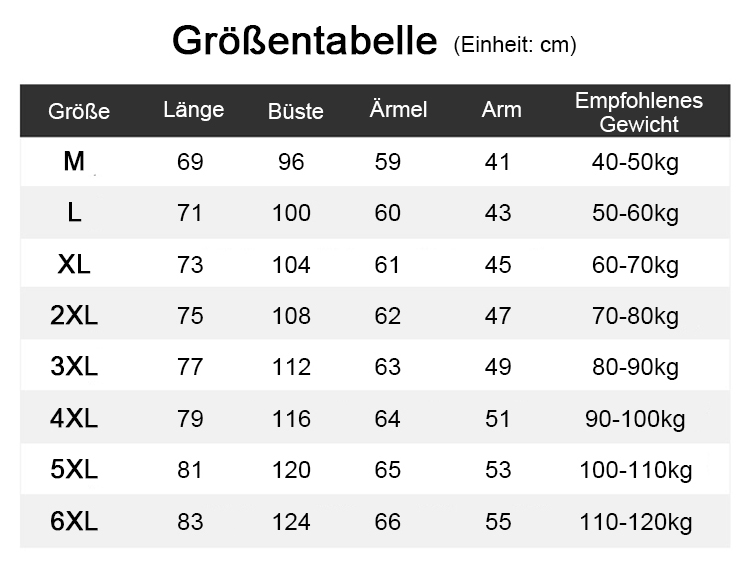The width and height of the screenshot is (750, 561).
Task: Select the Ärmel column header
Action: tap(398, 109)
